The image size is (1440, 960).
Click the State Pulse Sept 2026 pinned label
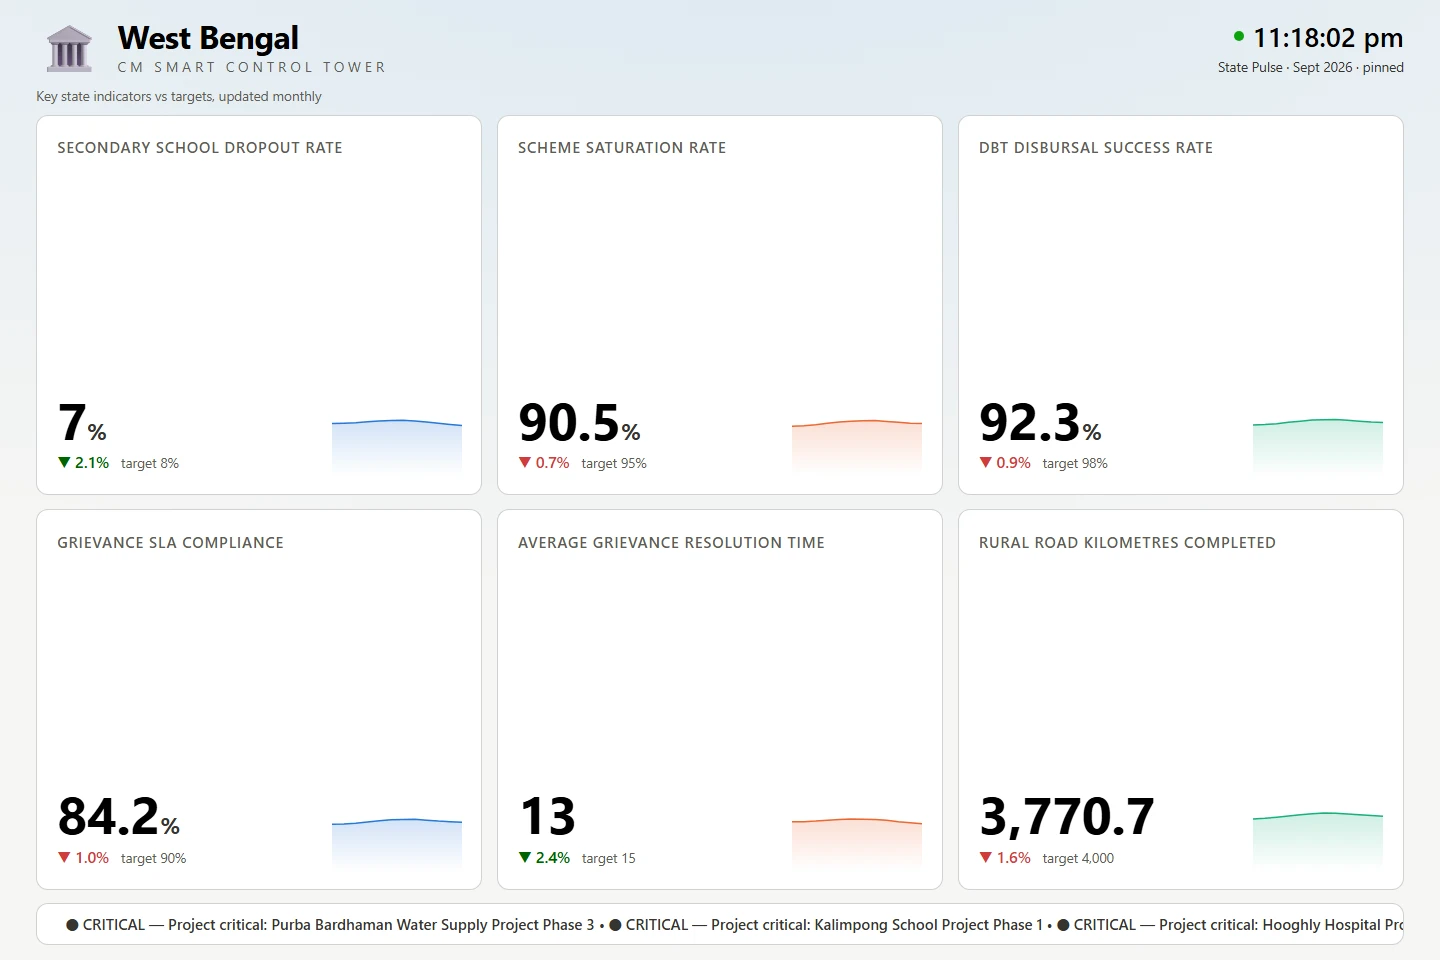click(x=1311, y=67)
